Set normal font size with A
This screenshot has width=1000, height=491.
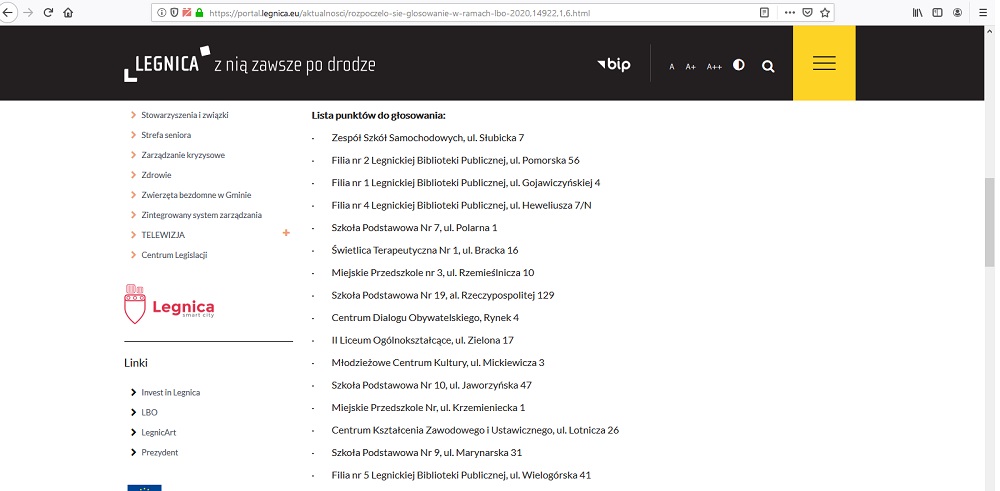tap(672, 66)
